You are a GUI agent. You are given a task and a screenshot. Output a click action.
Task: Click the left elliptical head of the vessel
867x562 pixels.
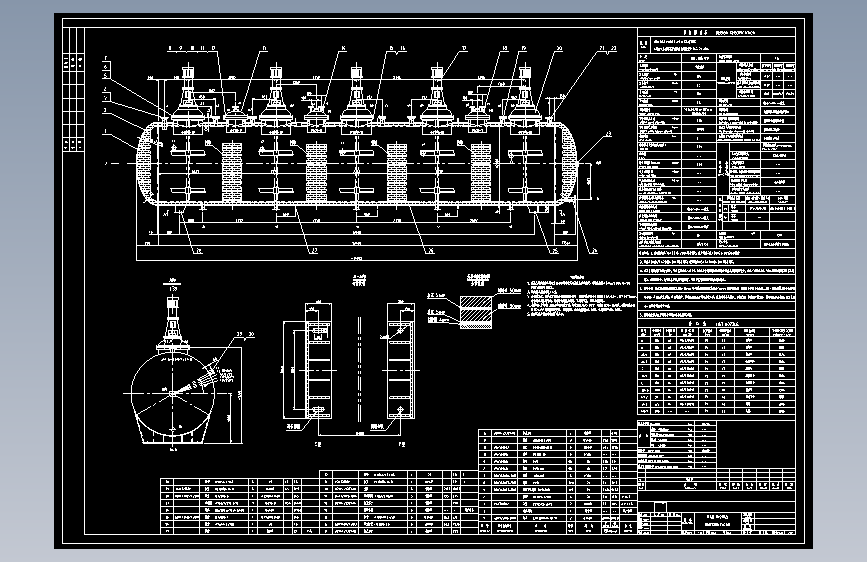coord(148,164)
